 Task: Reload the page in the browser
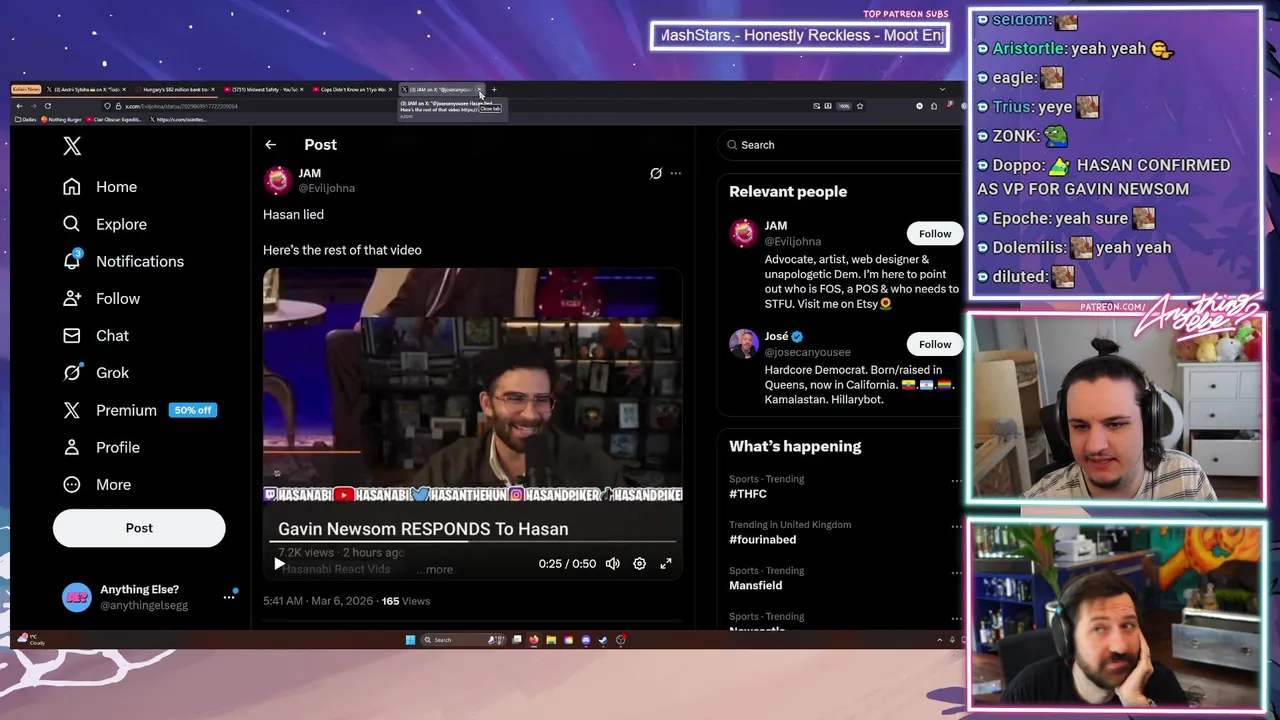(48, 106)
